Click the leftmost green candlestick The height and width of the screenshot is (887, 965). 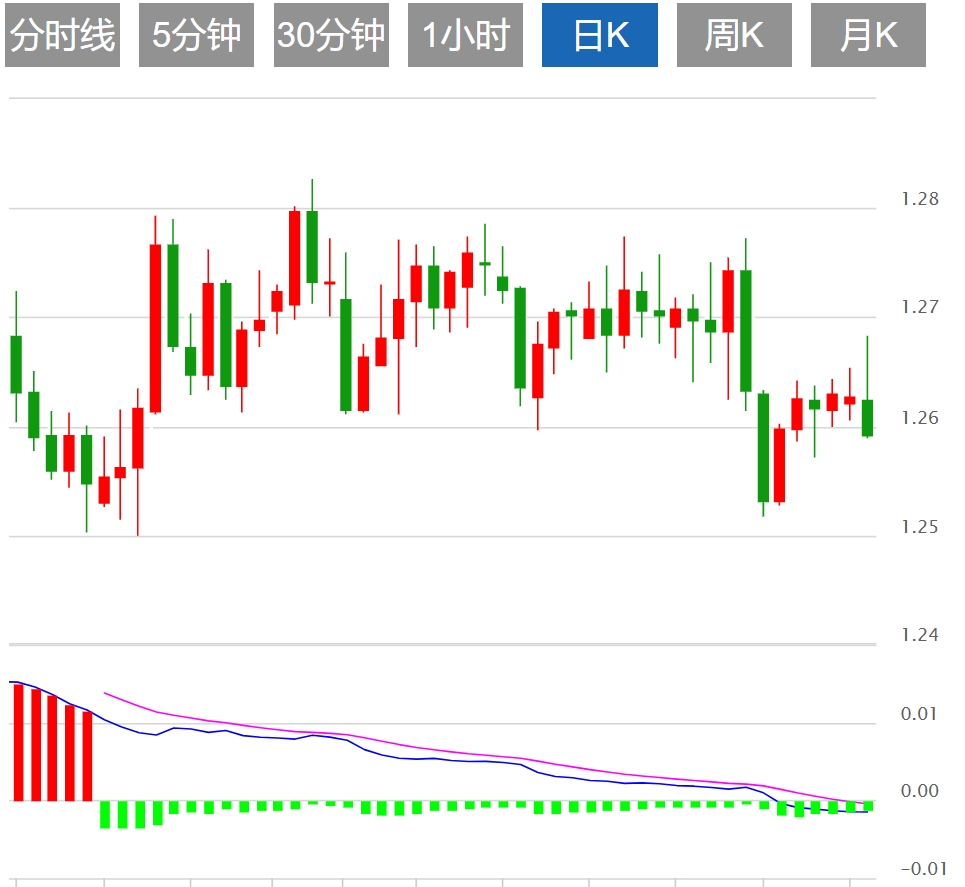16,364
